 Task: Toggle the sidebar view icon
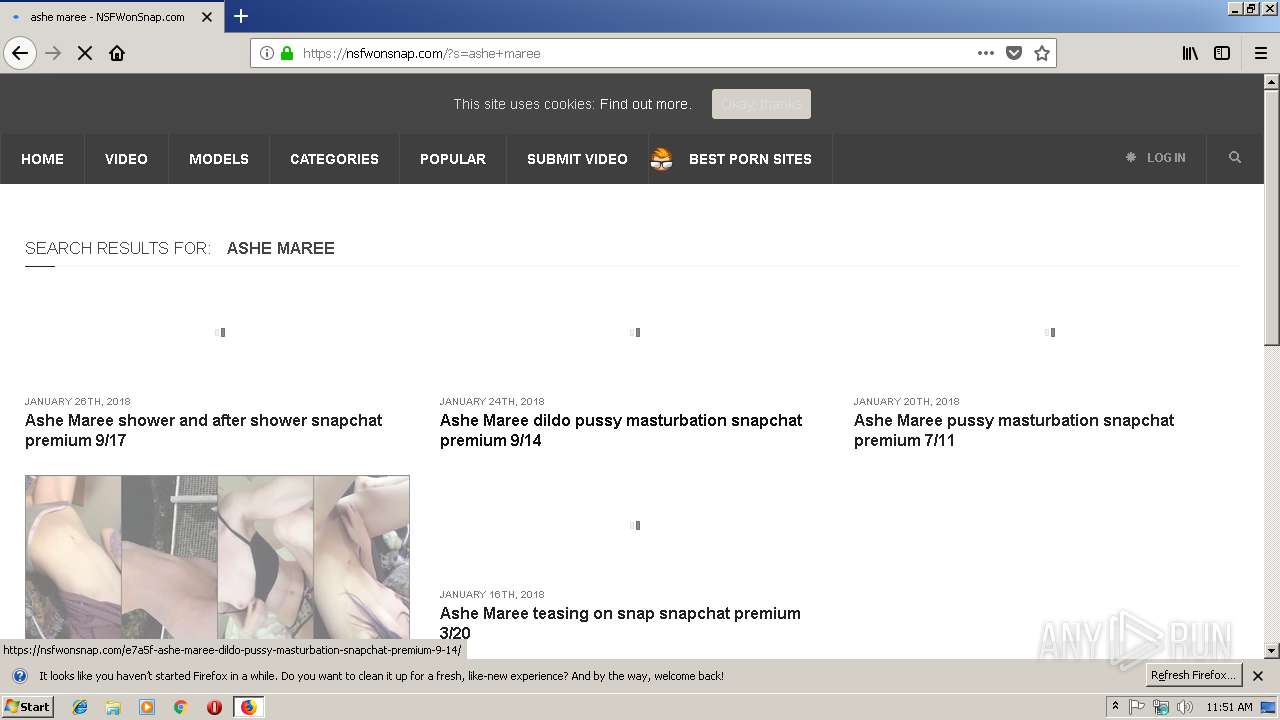(1222, 53)
